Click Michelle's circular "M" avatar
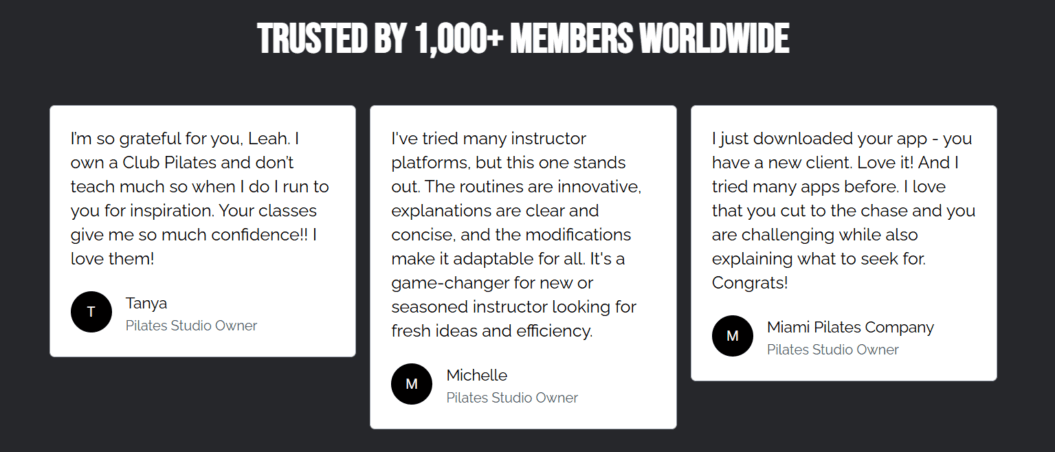The width and height of the screenshot is (1055, 452). tap(411, 384)
